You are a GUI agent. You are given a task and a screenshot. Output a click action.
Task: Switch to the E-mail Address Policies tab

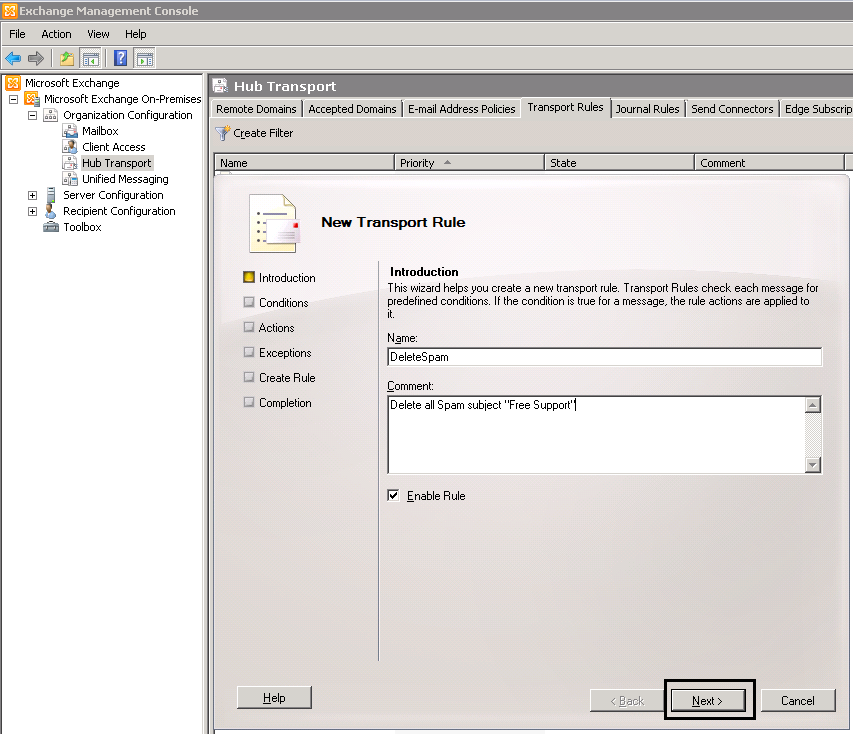tap(461, 109)
